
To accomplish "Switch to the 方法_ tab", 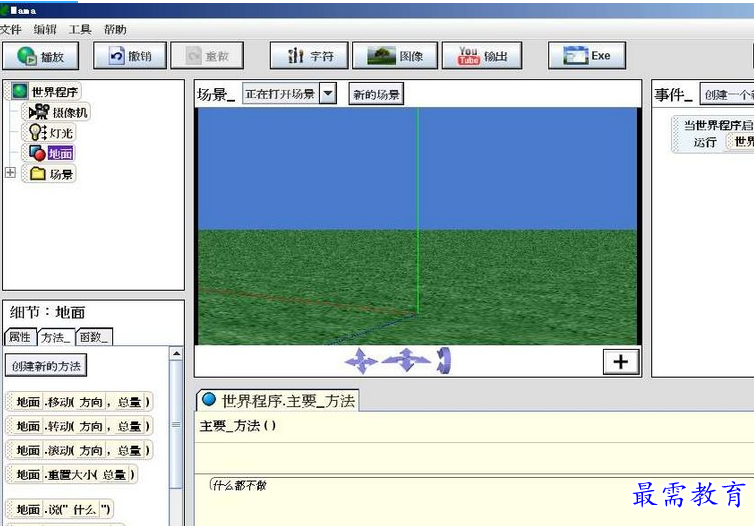I will coord(55,337).
